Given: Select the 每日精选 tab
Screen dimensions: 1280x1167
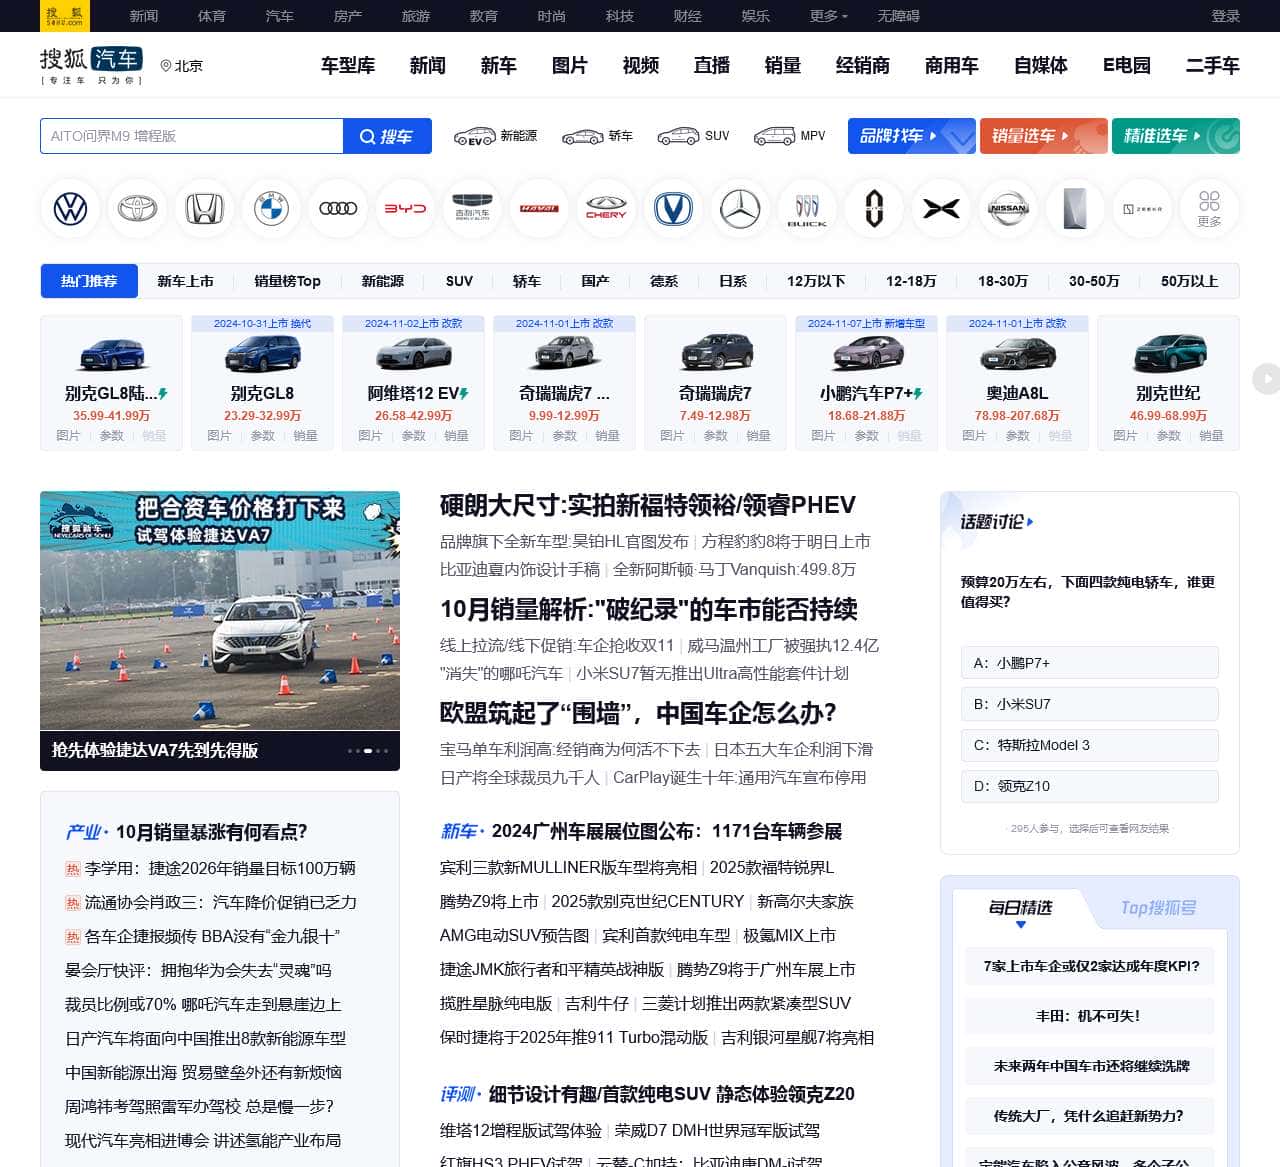Looking at the screenshot, I should [1020, 907].
